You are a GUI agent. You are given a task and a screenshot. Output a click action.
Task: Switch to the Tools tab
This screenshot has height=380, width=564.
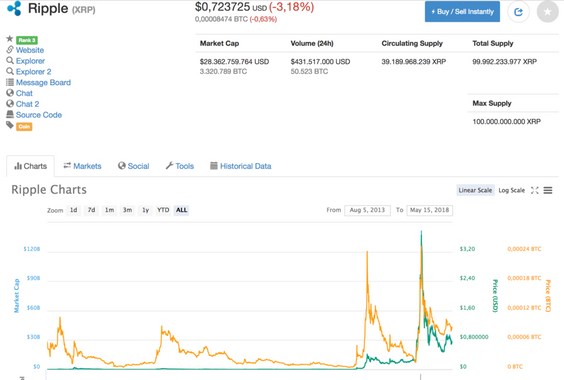point(179,166)
